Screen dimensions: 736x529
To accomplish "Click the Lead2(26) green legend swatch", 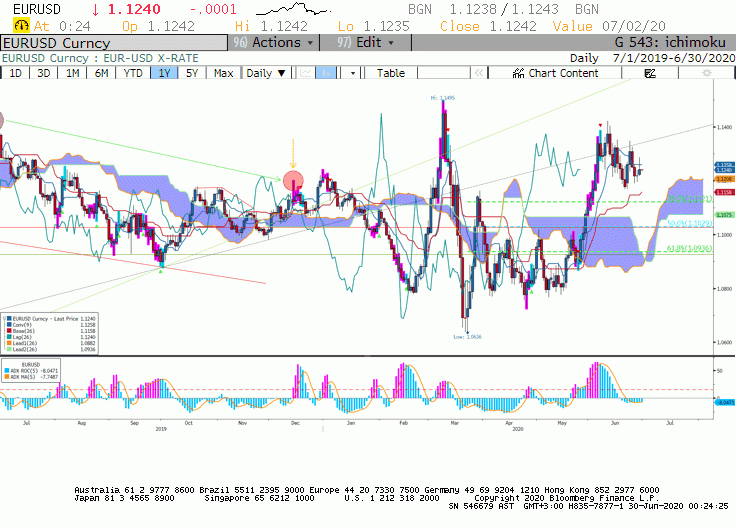I will [9, 349].
